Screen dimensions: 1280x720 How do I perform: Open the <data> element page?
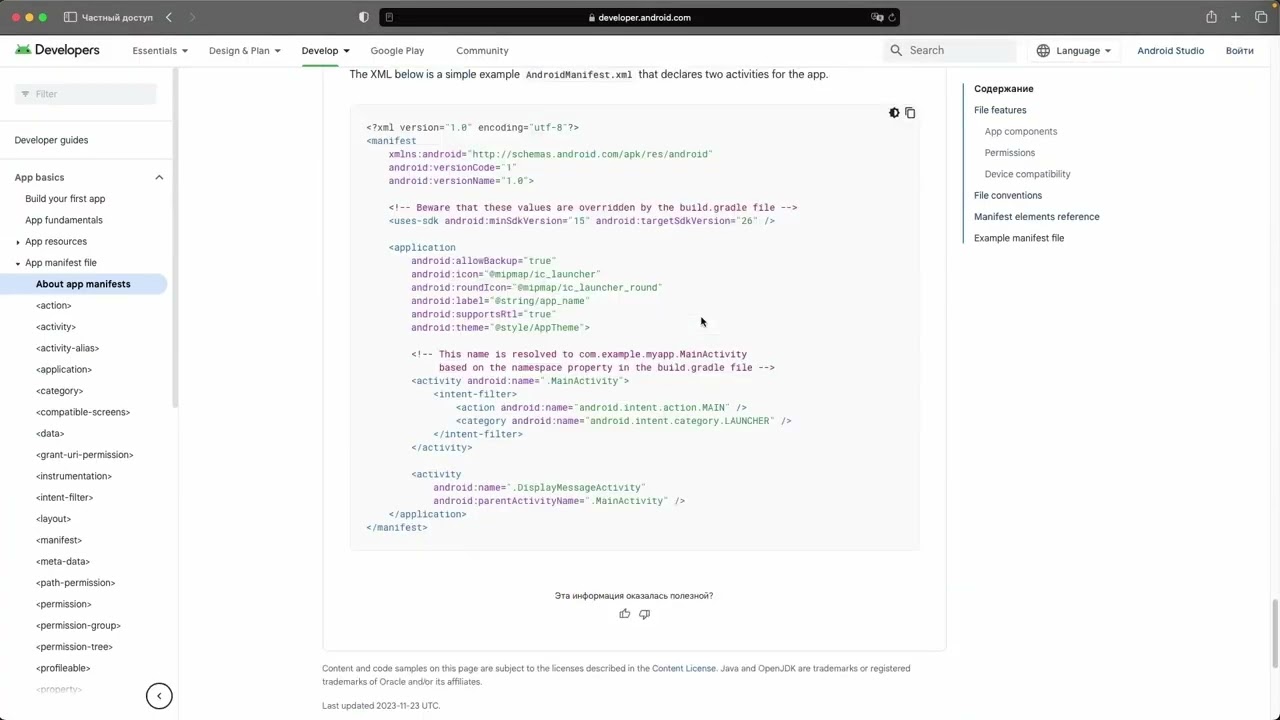[50, 433]
